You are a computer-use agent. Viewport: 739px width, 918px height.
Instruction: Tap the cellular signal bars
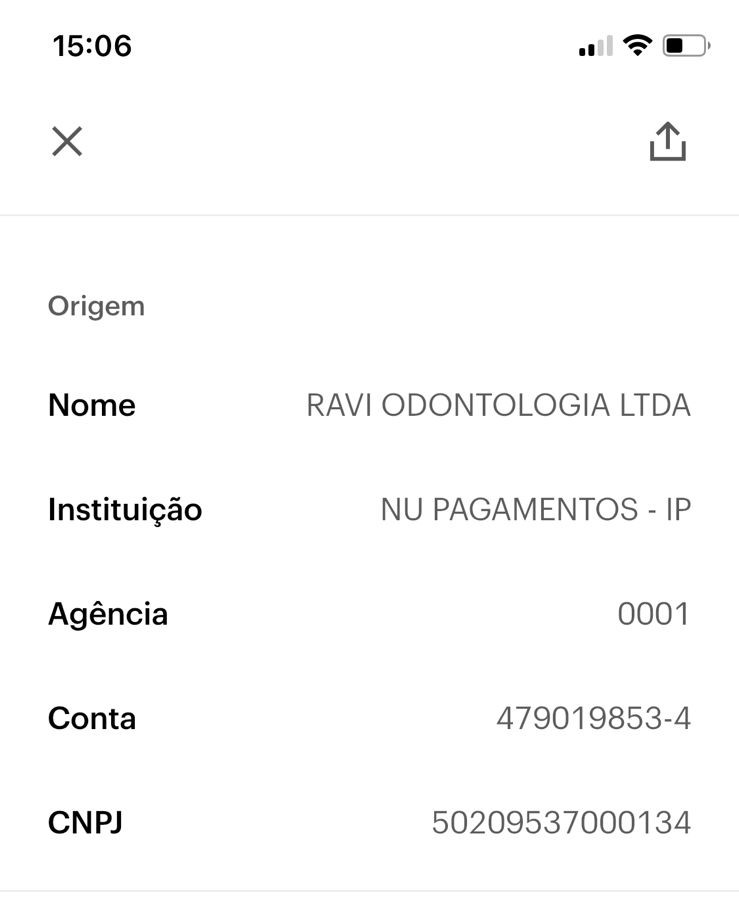(x=595, y=47)
